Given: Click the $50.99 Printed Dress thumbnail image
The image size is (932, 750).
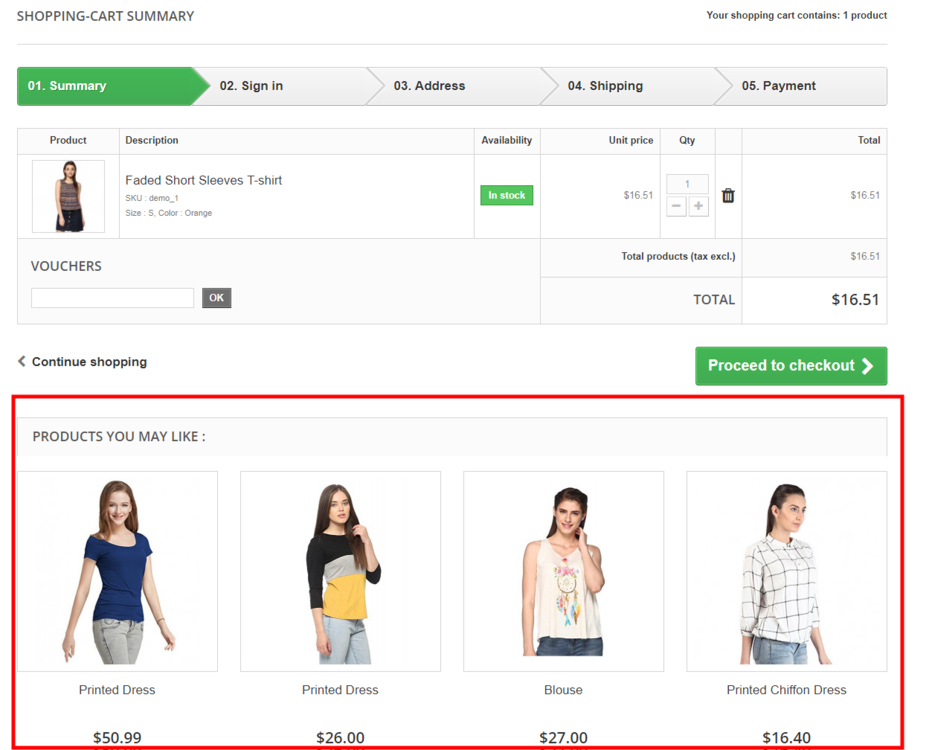Looking at the screenshot, I should click(117, 570).
